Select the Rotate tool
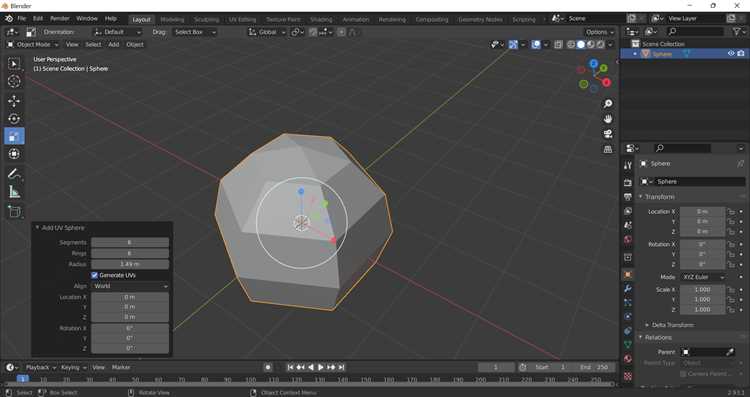 [14, 118]
